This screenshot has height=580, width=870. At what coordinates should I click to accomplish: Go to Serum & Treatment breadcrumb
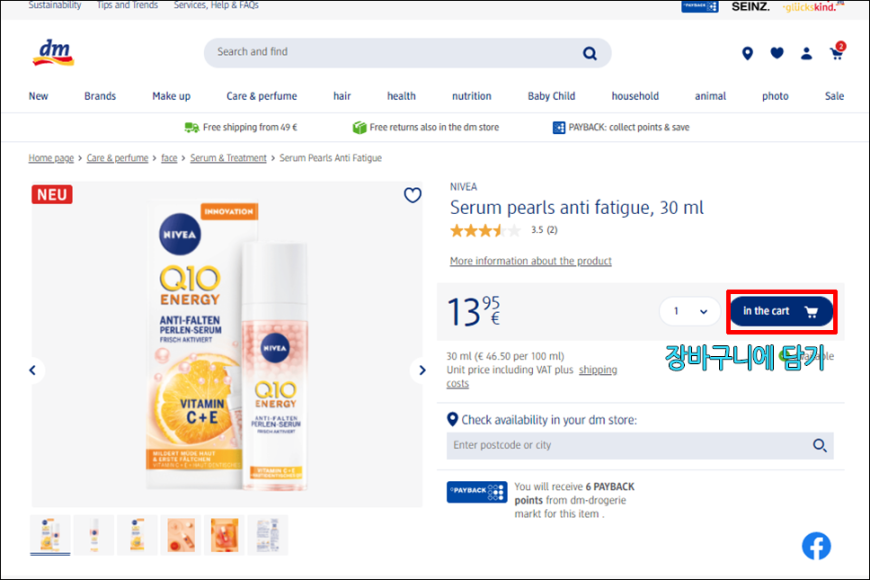(x=228, y=158)
